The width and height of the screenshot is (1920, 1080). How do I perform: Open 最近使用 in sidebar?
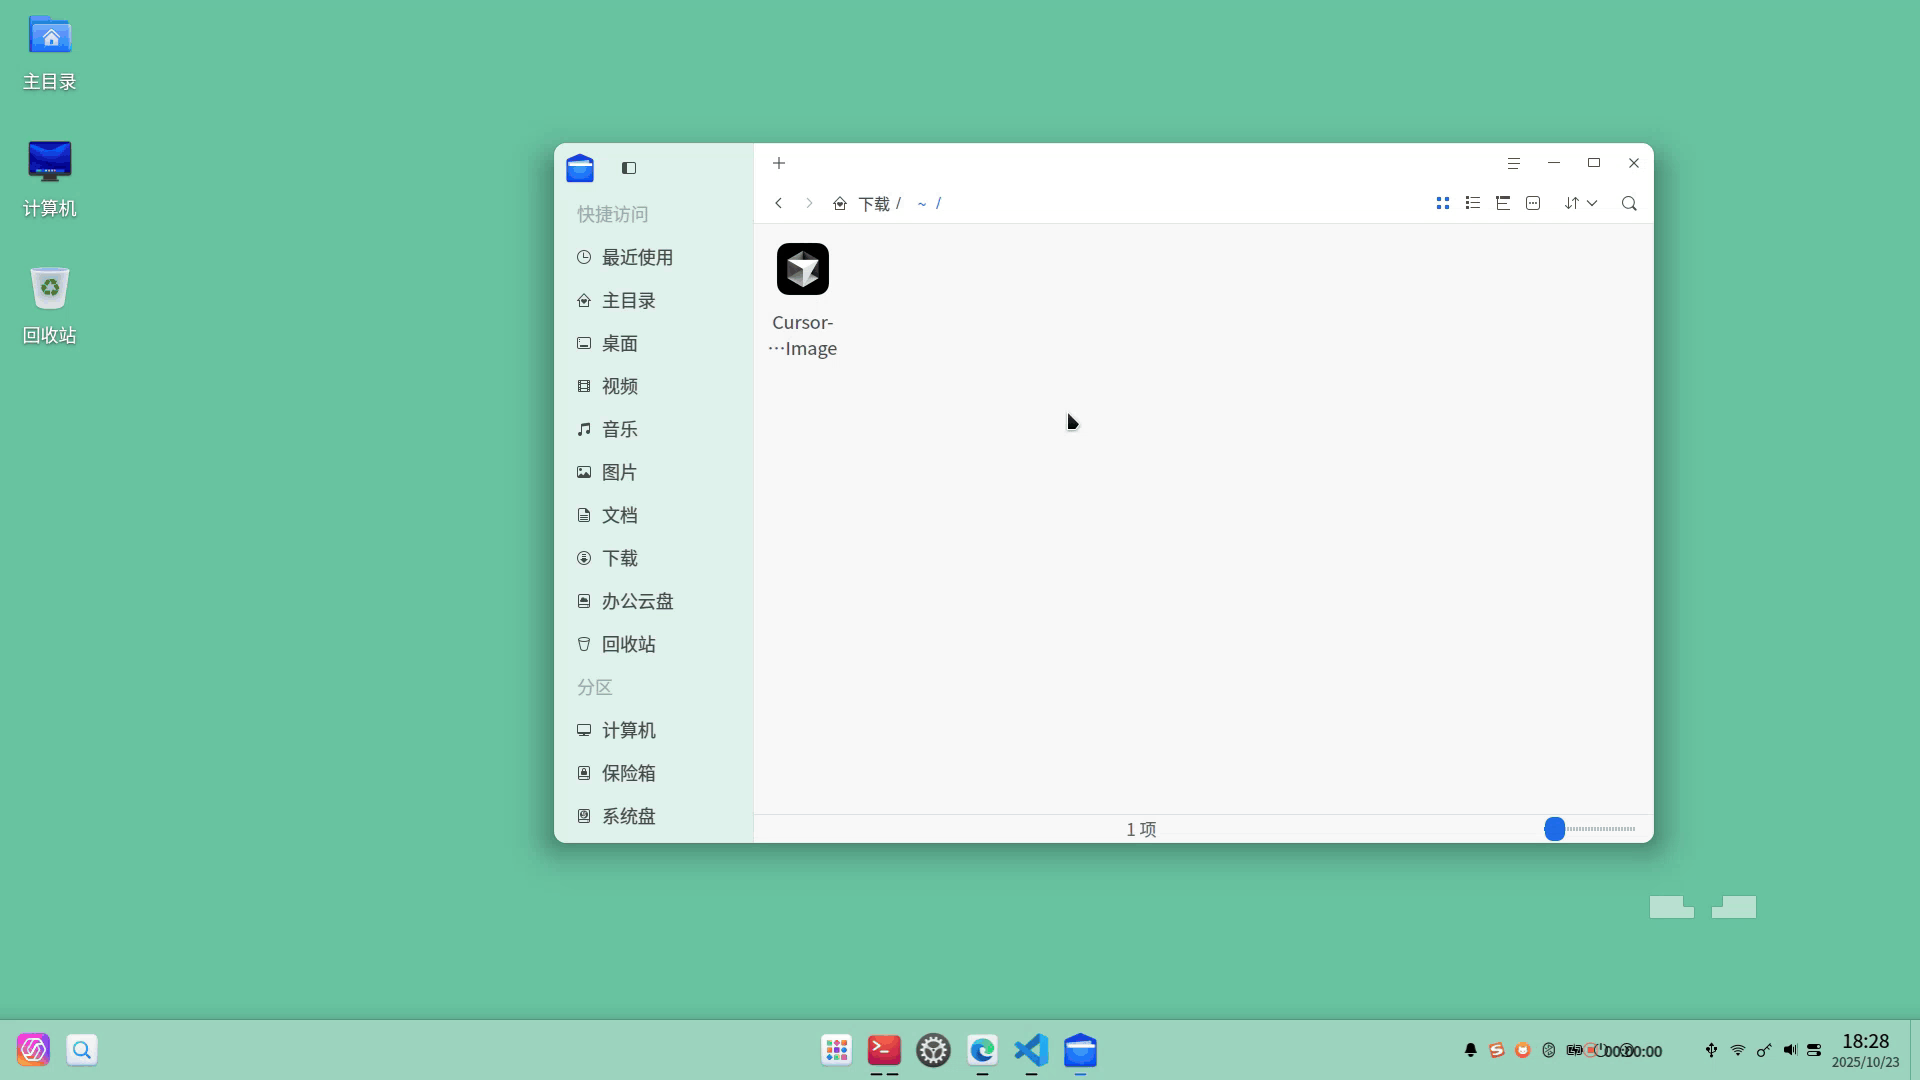653,257
